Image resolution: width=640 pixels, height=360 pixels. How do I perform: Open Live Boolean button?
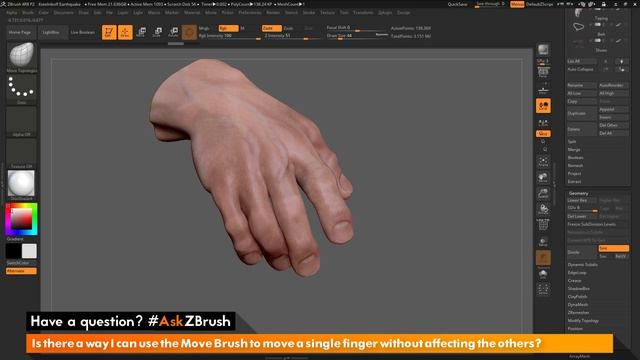[x=83, y=32]
